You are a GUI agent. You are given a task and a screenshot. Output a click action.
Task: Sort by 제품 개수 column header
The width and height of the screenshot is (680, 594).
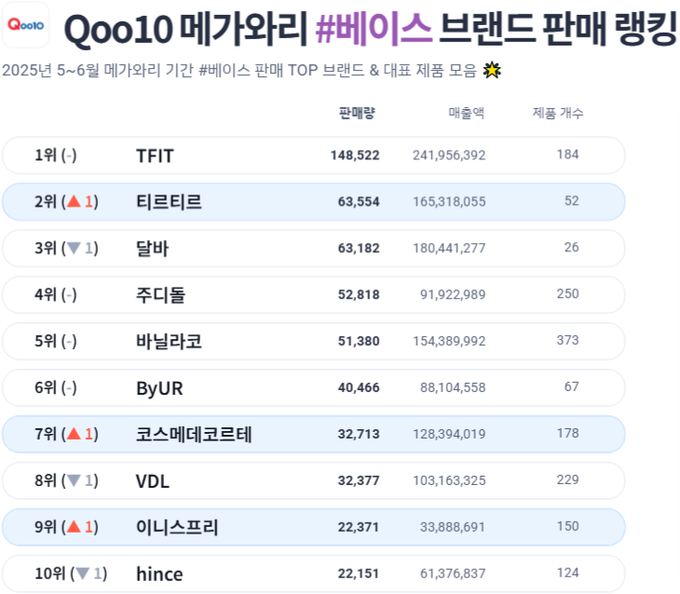[x=558, y=113]
